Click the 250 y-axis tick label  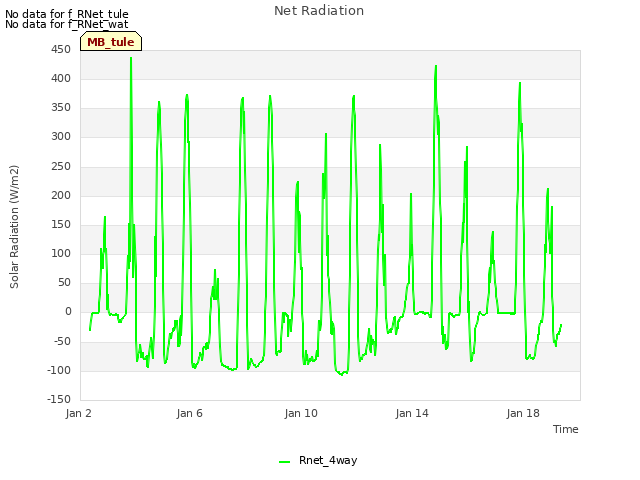pos(61,166)
